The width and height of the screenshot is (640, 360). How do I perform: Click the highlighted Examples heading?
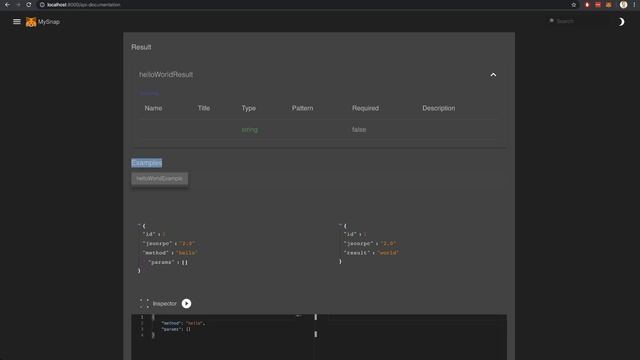147,163
